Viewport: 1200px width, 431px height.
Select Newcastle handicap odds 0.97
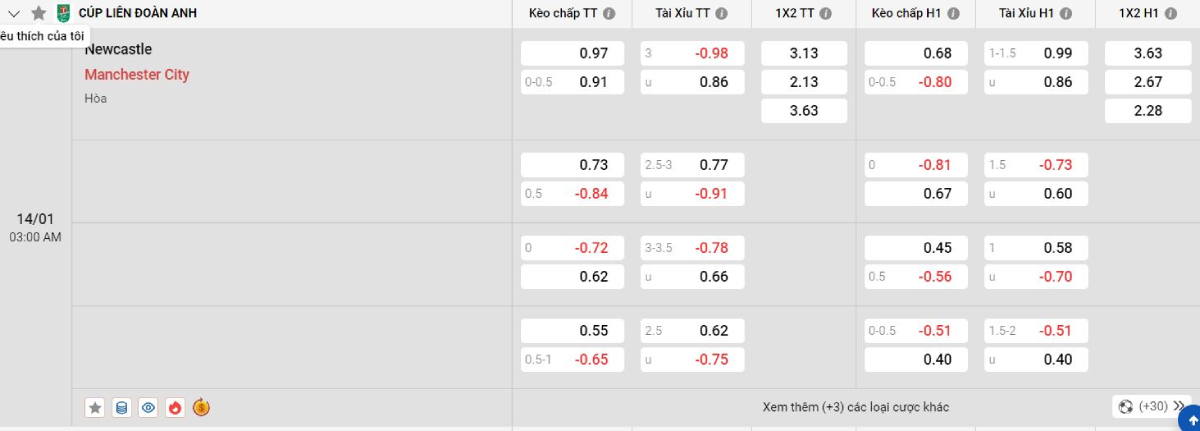573,53
